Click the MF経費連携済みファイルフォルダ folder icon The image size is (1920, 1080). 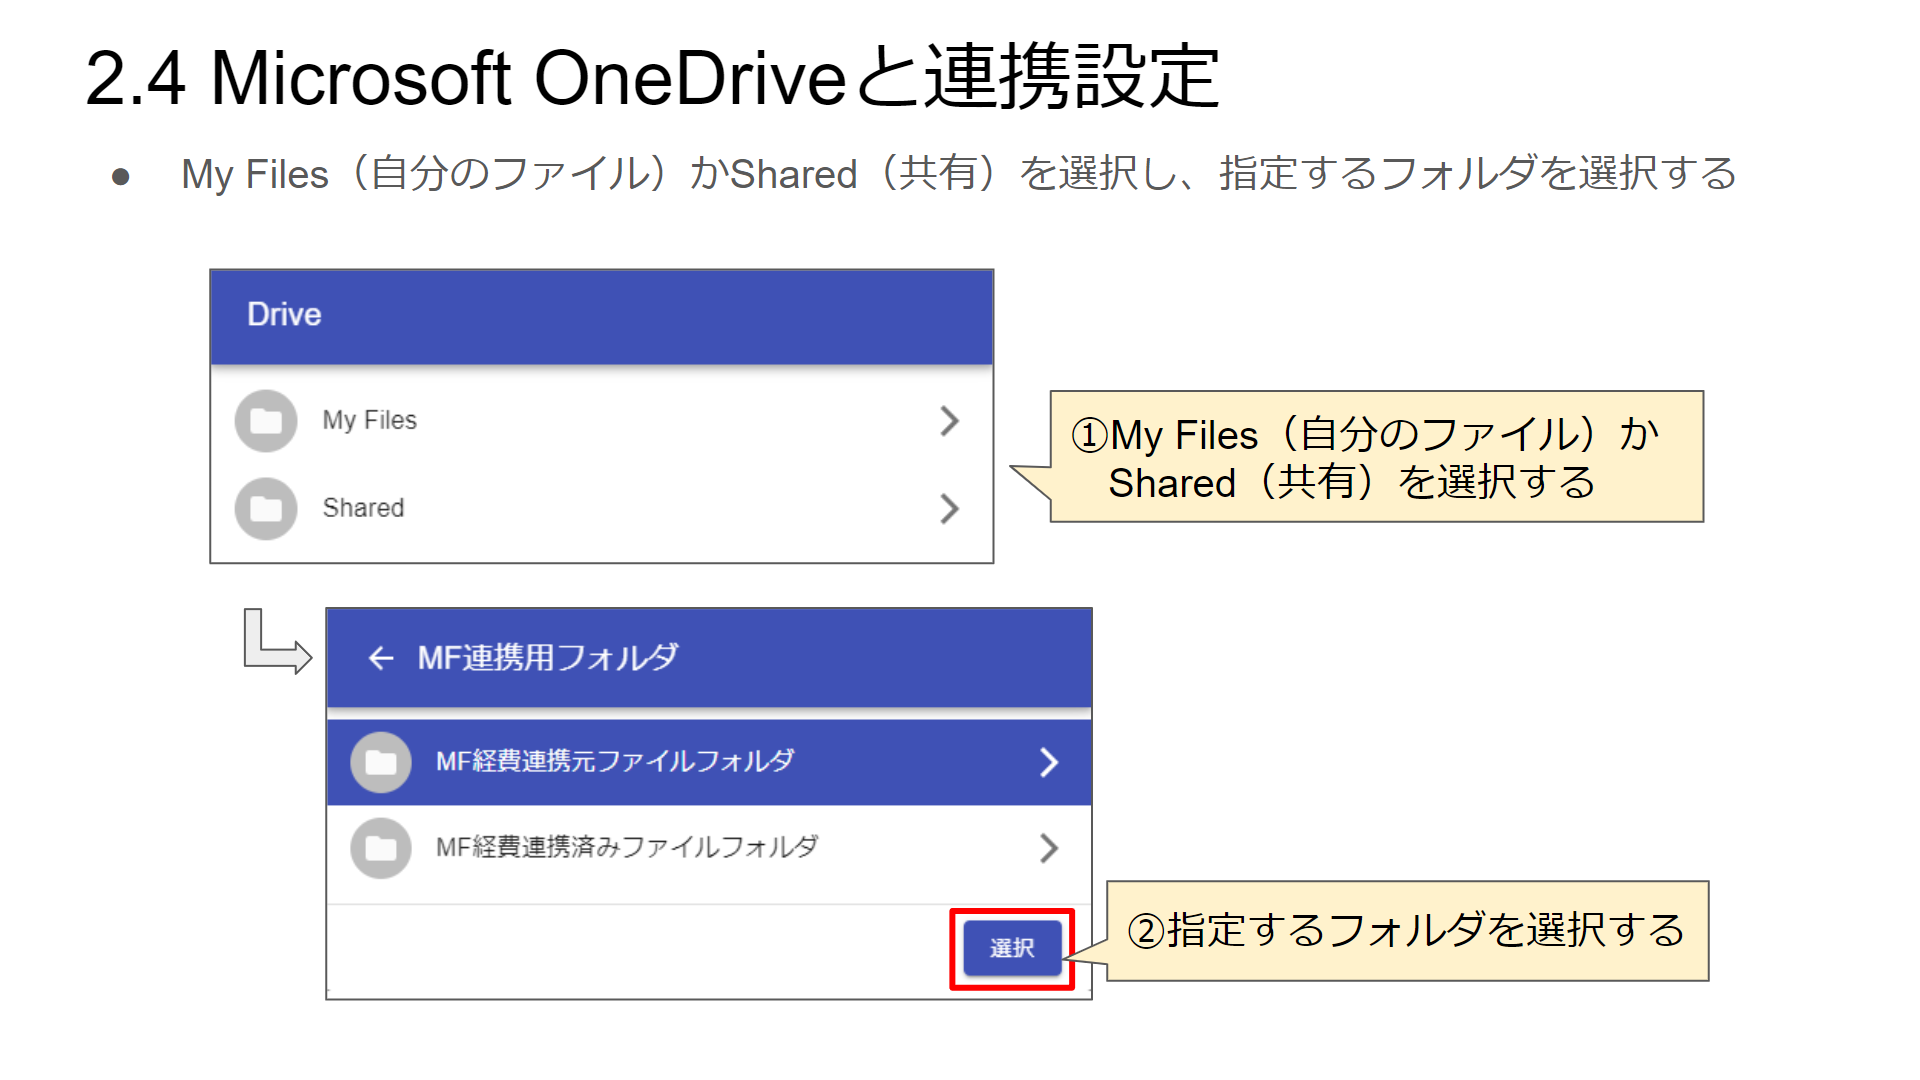tap(381, 849)
